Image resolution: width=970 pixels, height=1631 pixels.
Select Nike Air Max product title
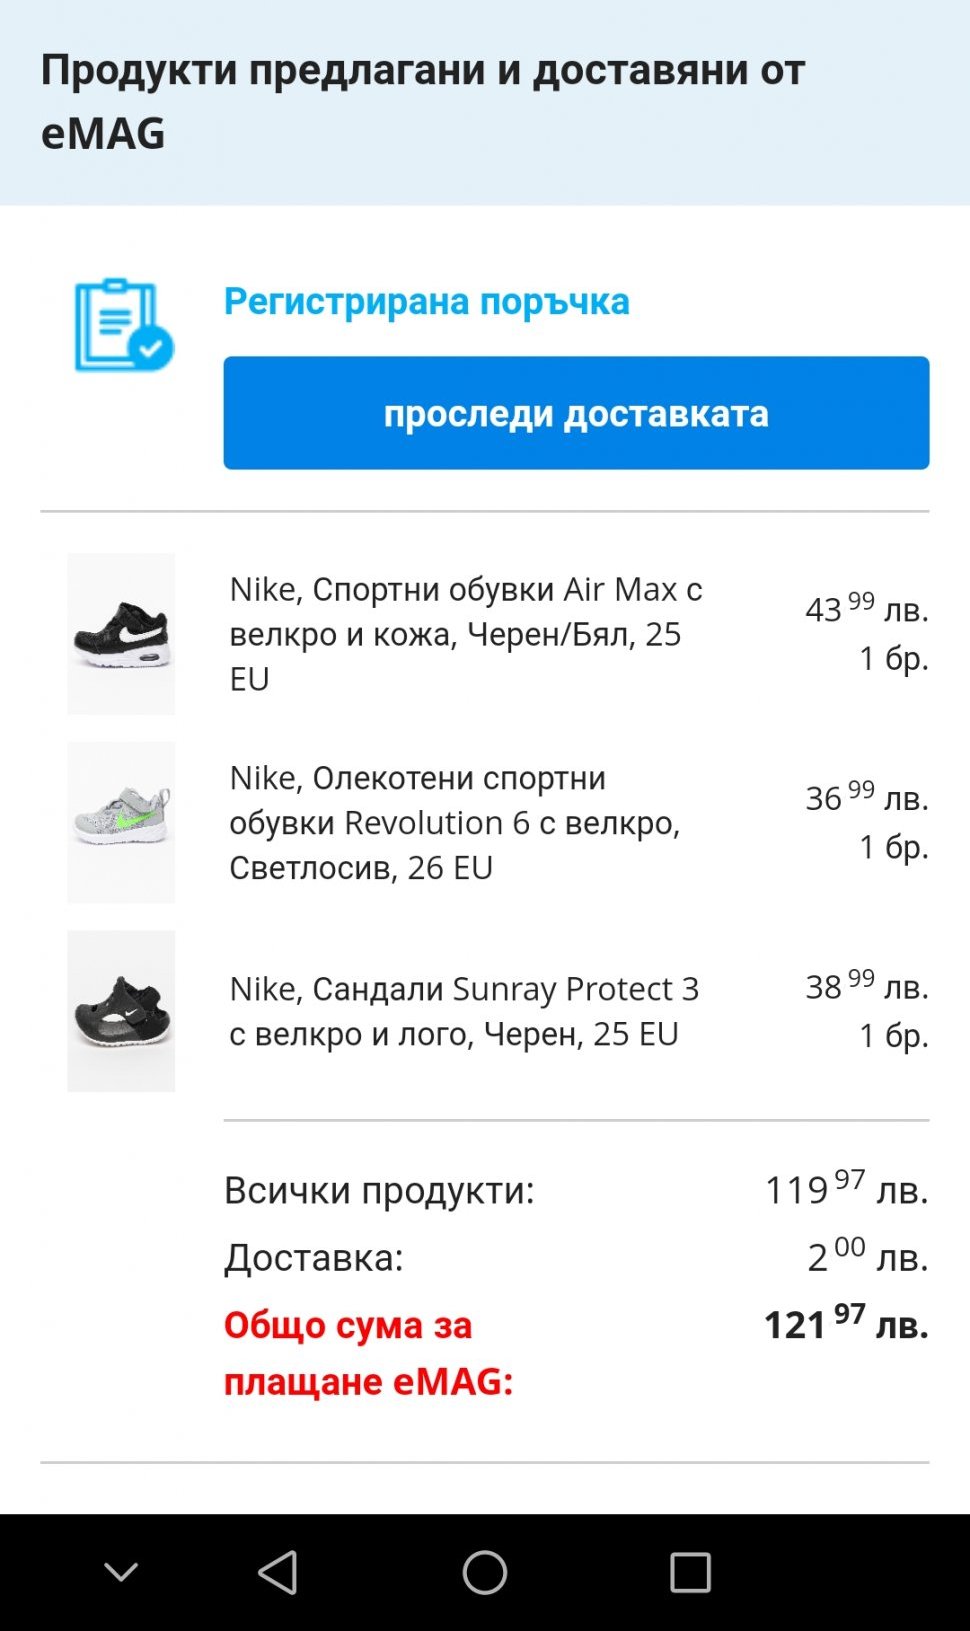[466, 634]
